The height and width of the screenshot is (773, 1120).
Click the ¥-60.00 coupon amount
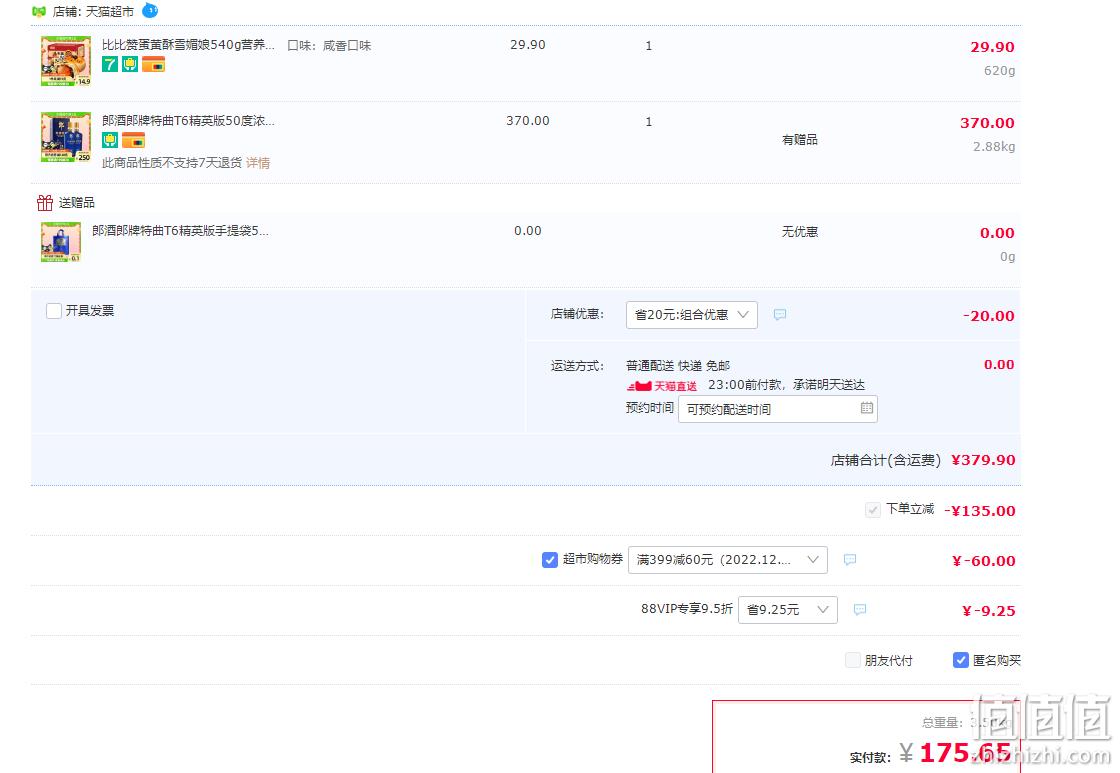pos(983,561)
